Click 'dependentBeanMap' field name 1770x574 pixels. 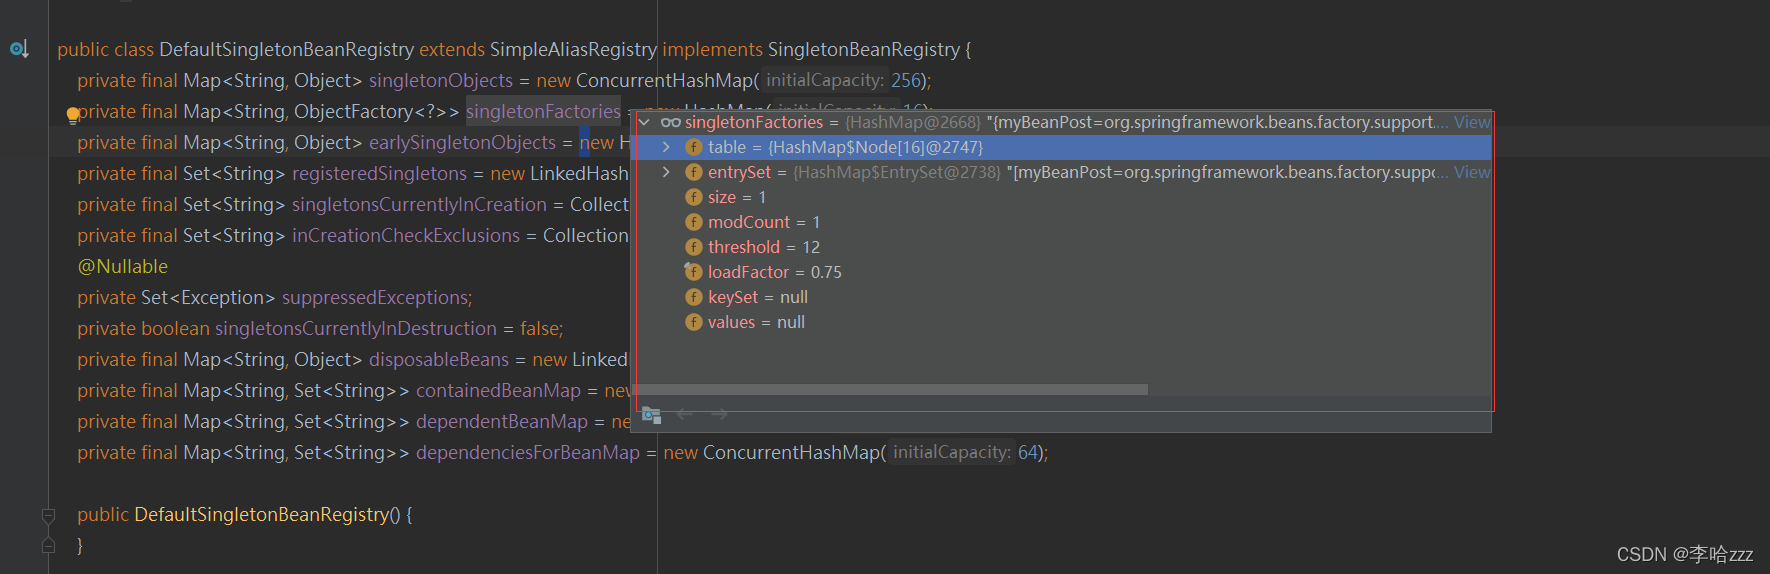click(x=502, y=421)
